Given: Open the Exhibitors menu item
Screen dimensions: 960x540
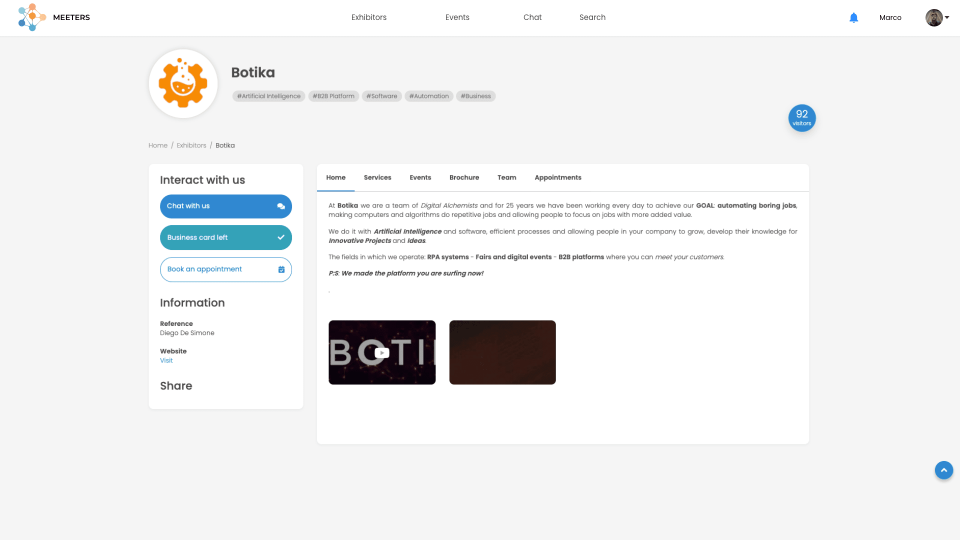Looking at the screenshot, I should click(369, 17).
